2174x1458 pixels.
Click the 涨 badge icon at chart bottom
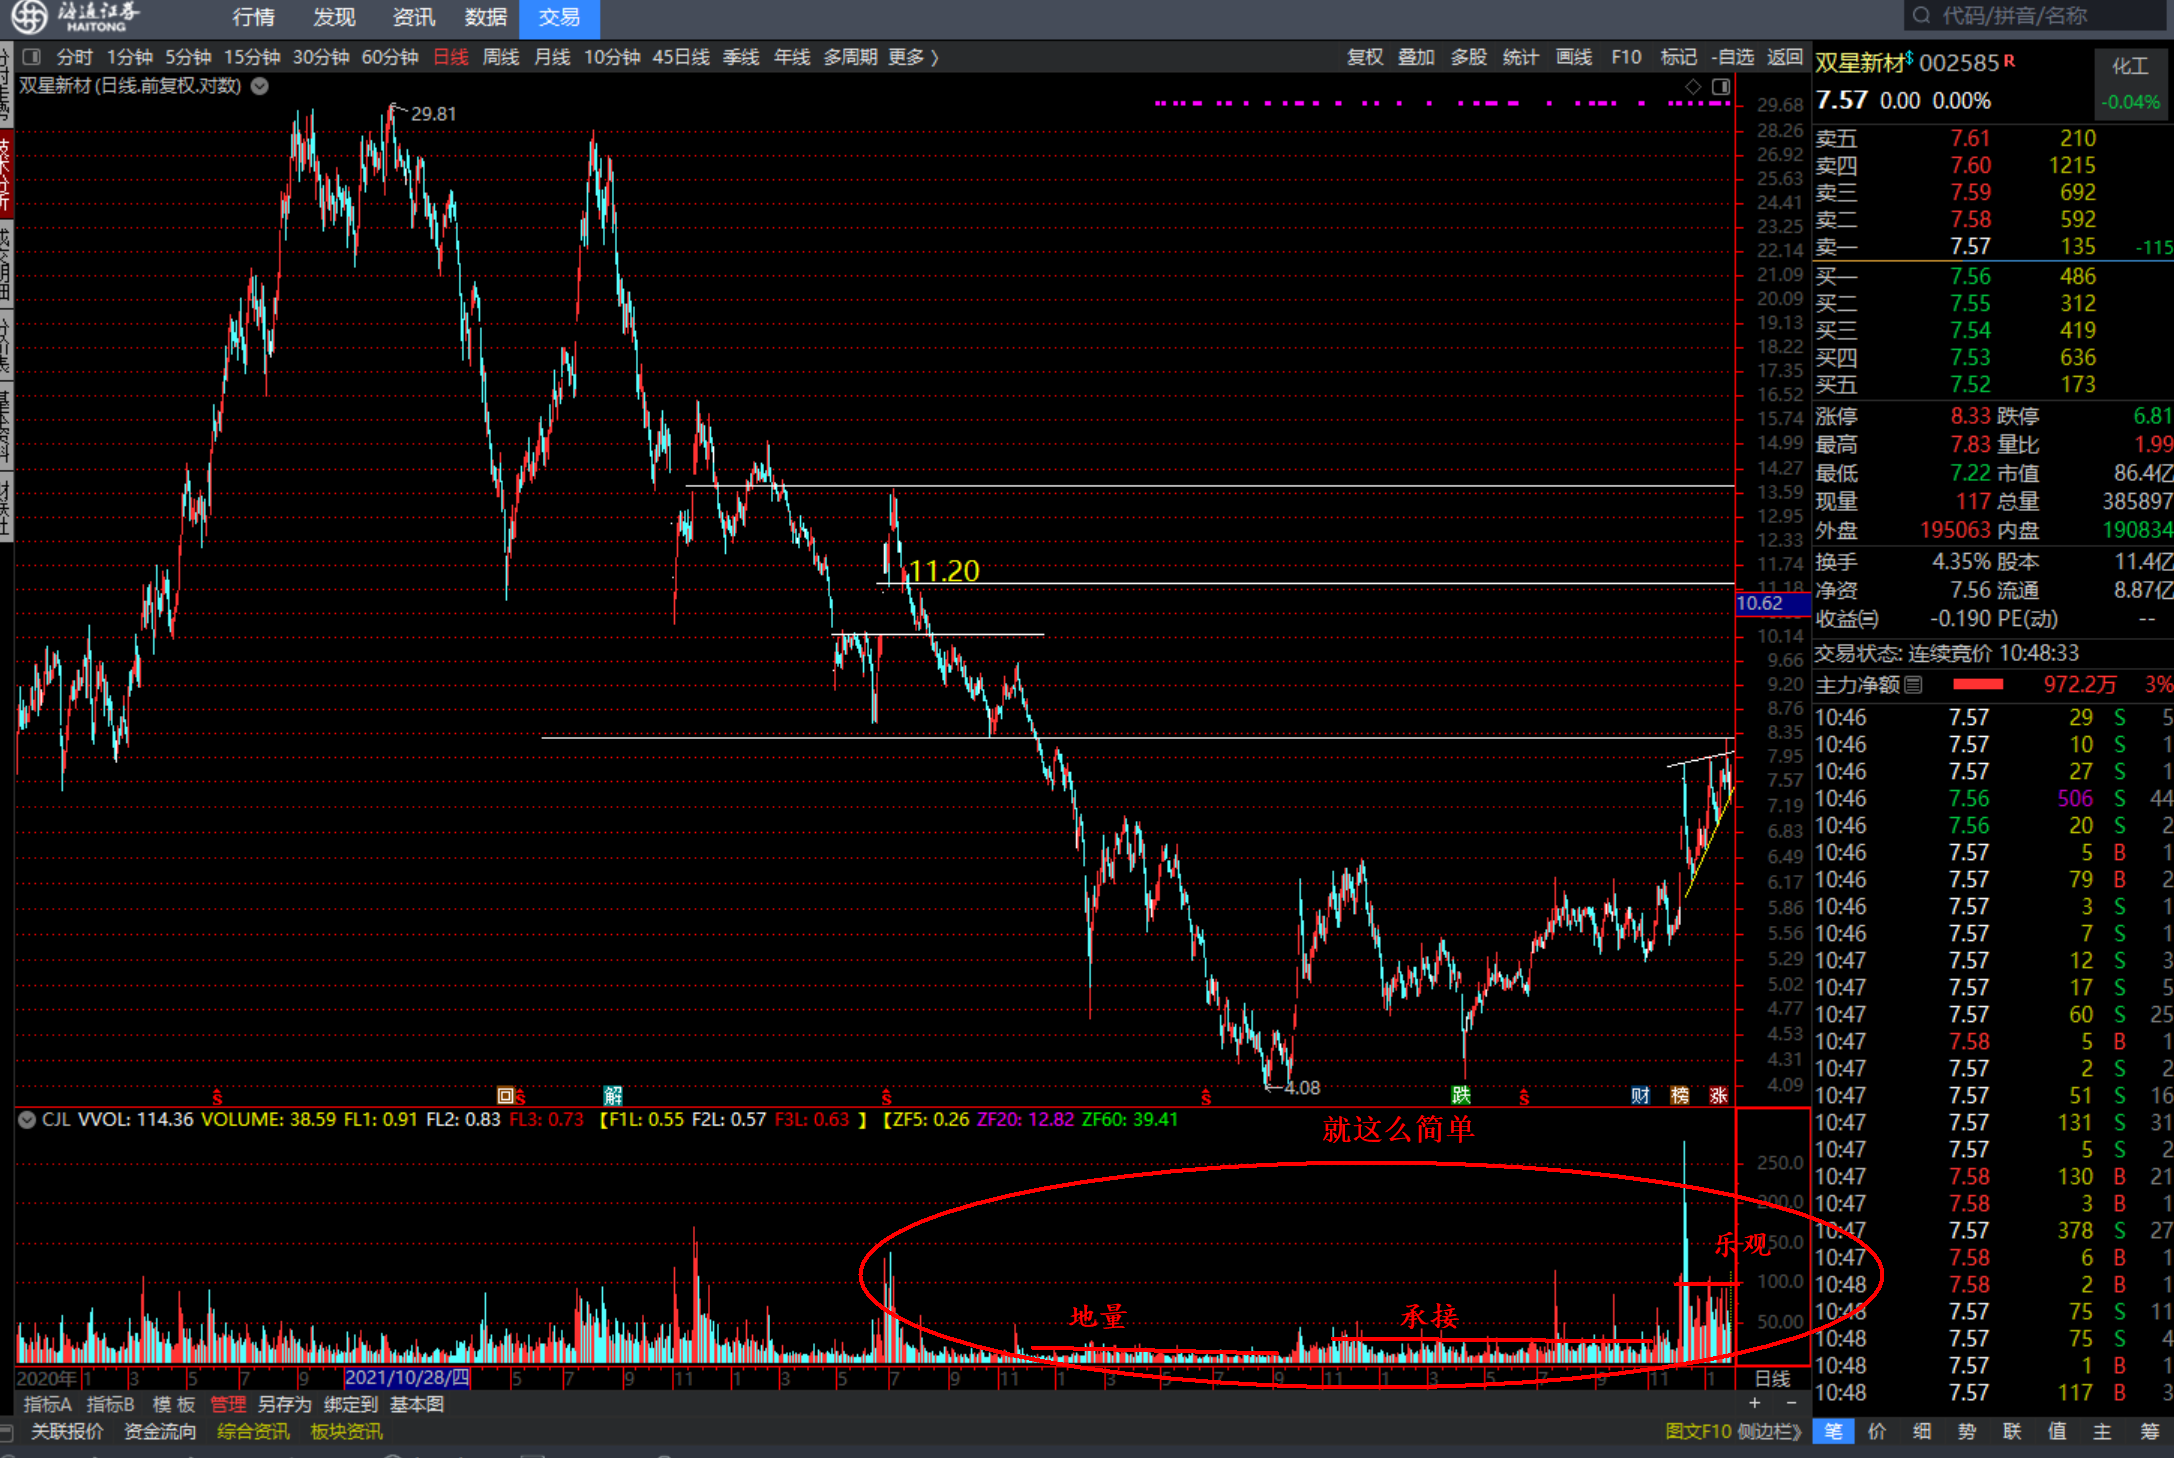(1718, 1095)
